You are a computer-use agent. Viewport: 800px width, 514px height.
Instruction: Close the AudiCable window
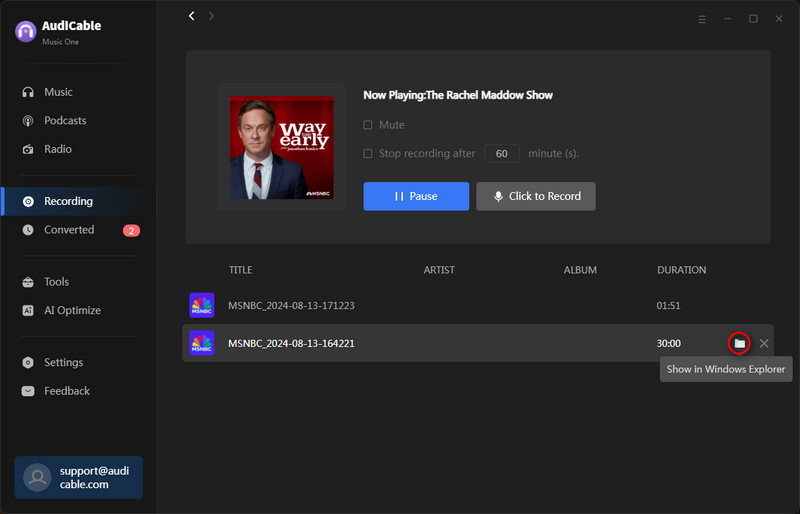[779, 19]
